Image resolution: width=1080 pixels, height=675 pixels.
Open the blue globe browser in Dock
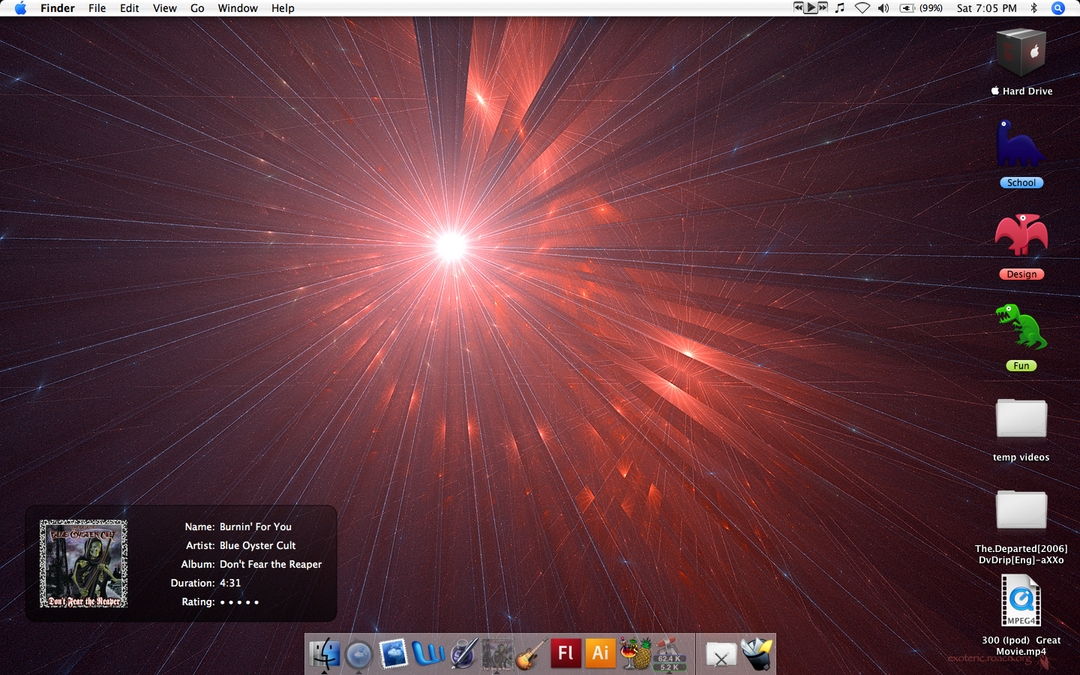click(x=358, y=654)
